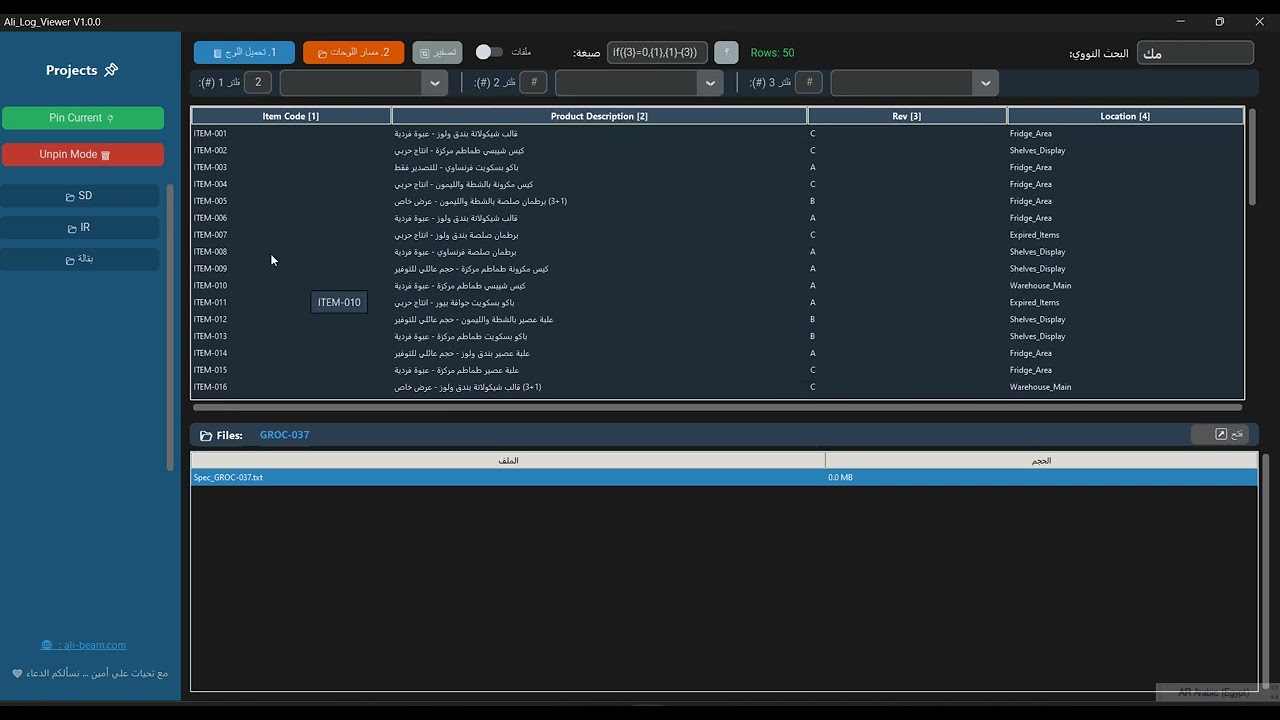
Task: Select the ITEM-007 cell
Action: pos(291,235)
